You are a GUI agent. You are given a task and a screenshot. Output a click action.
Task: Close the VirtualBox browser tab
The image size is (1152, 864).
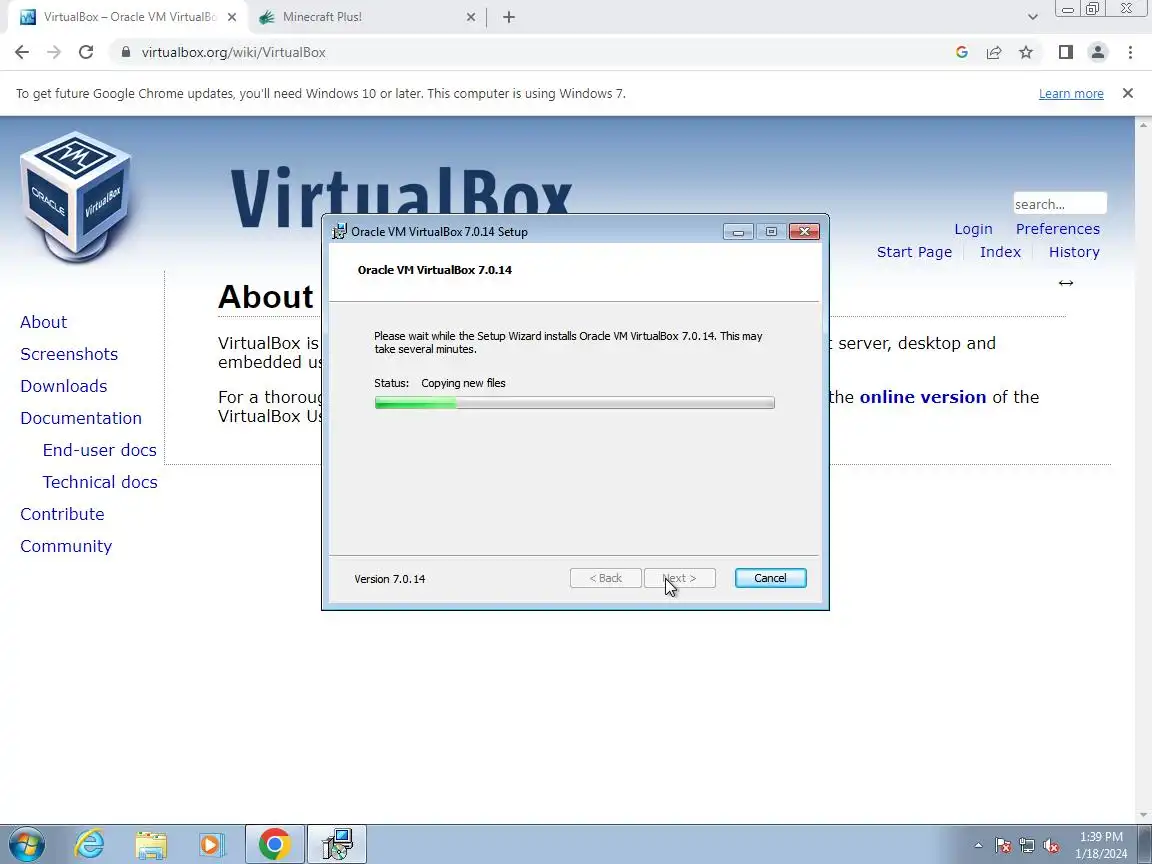[x=232, y=17]
